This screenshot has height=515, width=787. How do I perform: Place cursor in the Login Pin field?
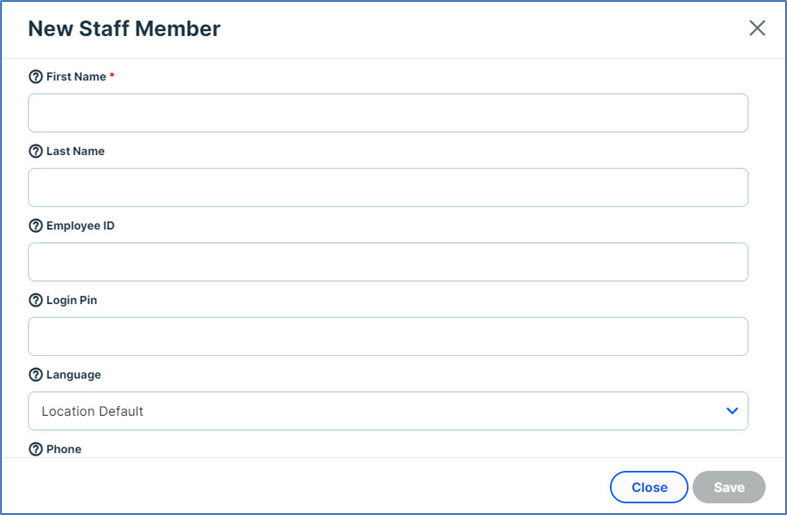tap(388, 336)
